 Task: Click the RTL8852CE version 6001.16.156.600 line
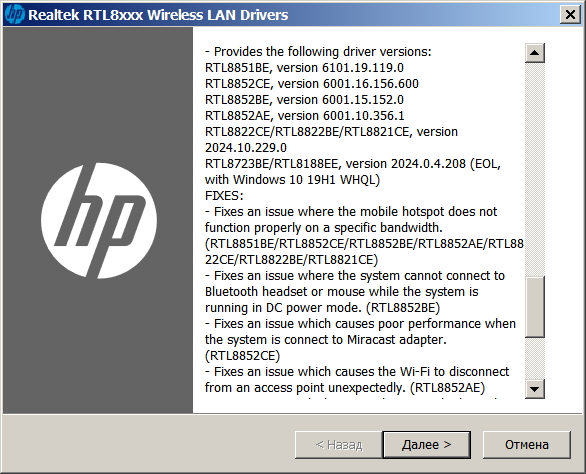point(312,84)
